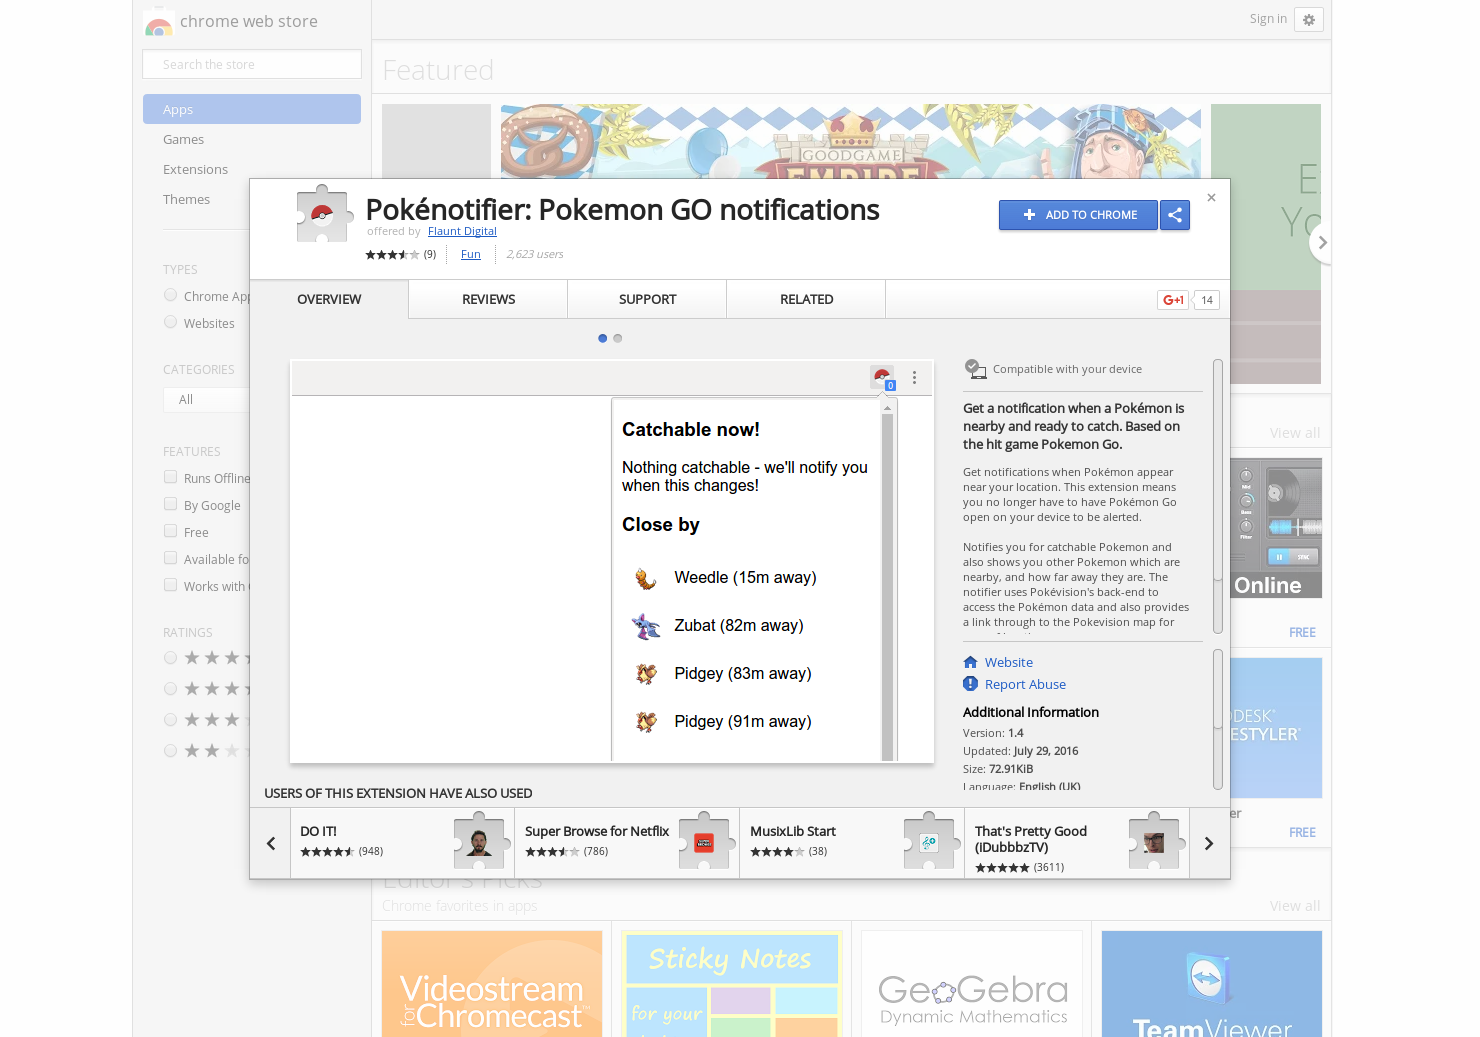
Task: Check the By Google filter
Action: pyautogui.click(x=170, y=504)
